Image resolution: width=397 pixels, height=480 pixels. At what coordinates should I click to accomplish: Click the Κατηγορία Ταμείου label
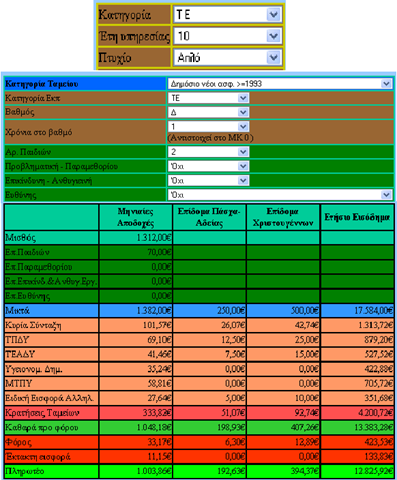[x=42, y=84]
